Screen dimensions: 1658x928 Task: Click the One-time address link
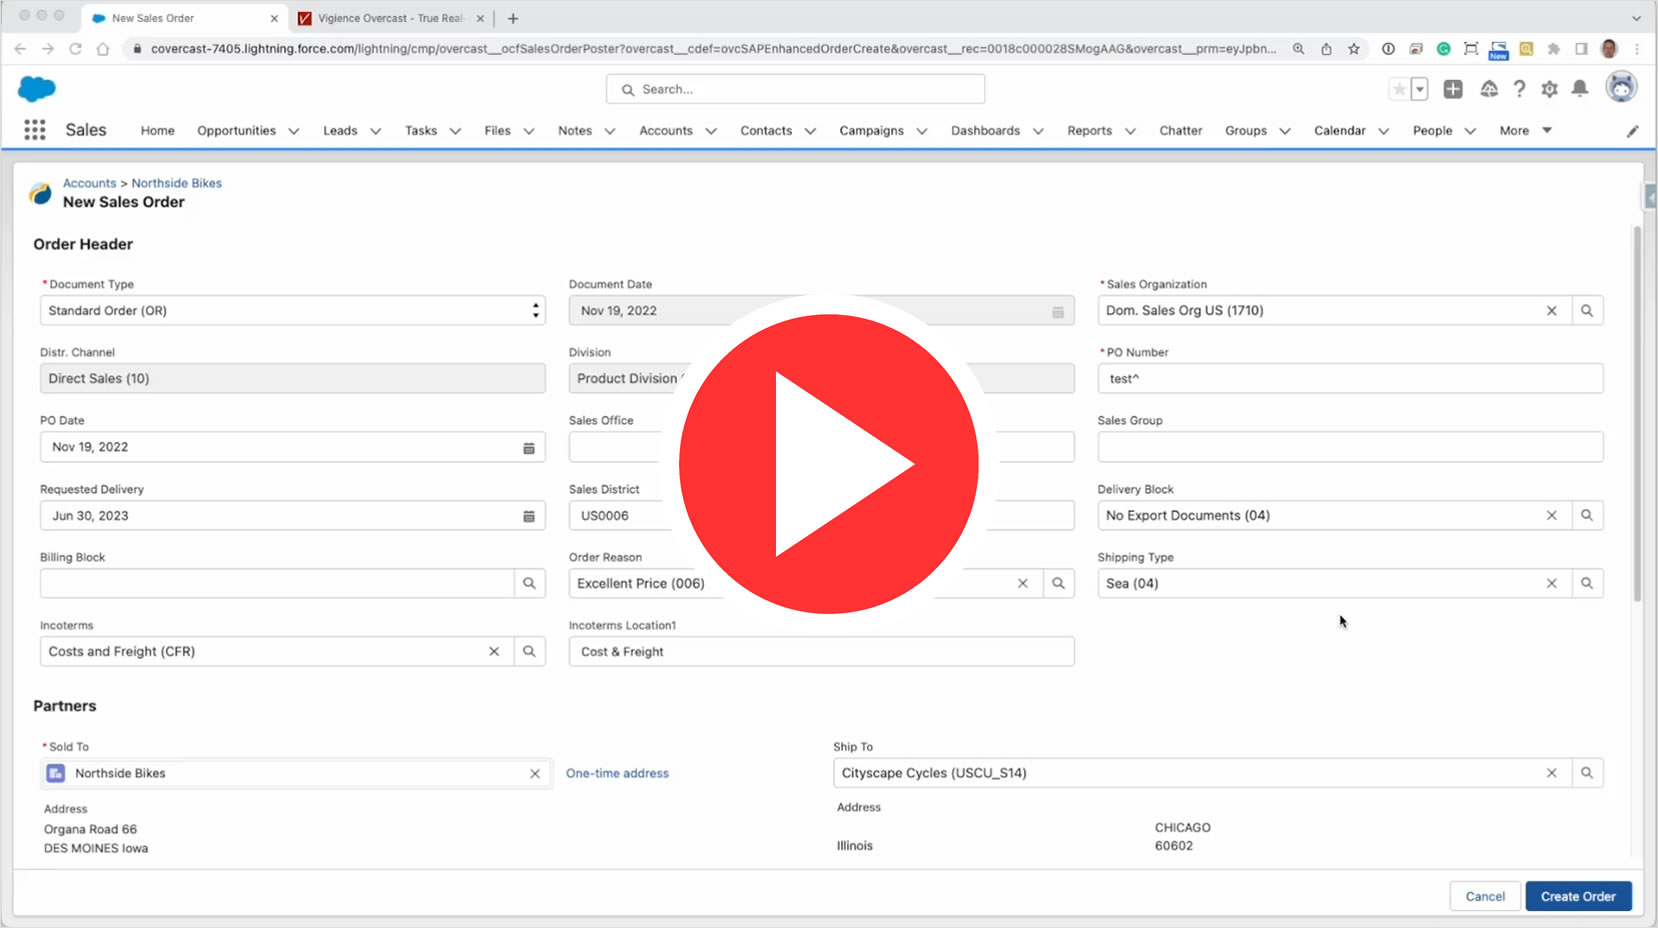[x=617, y=774]
